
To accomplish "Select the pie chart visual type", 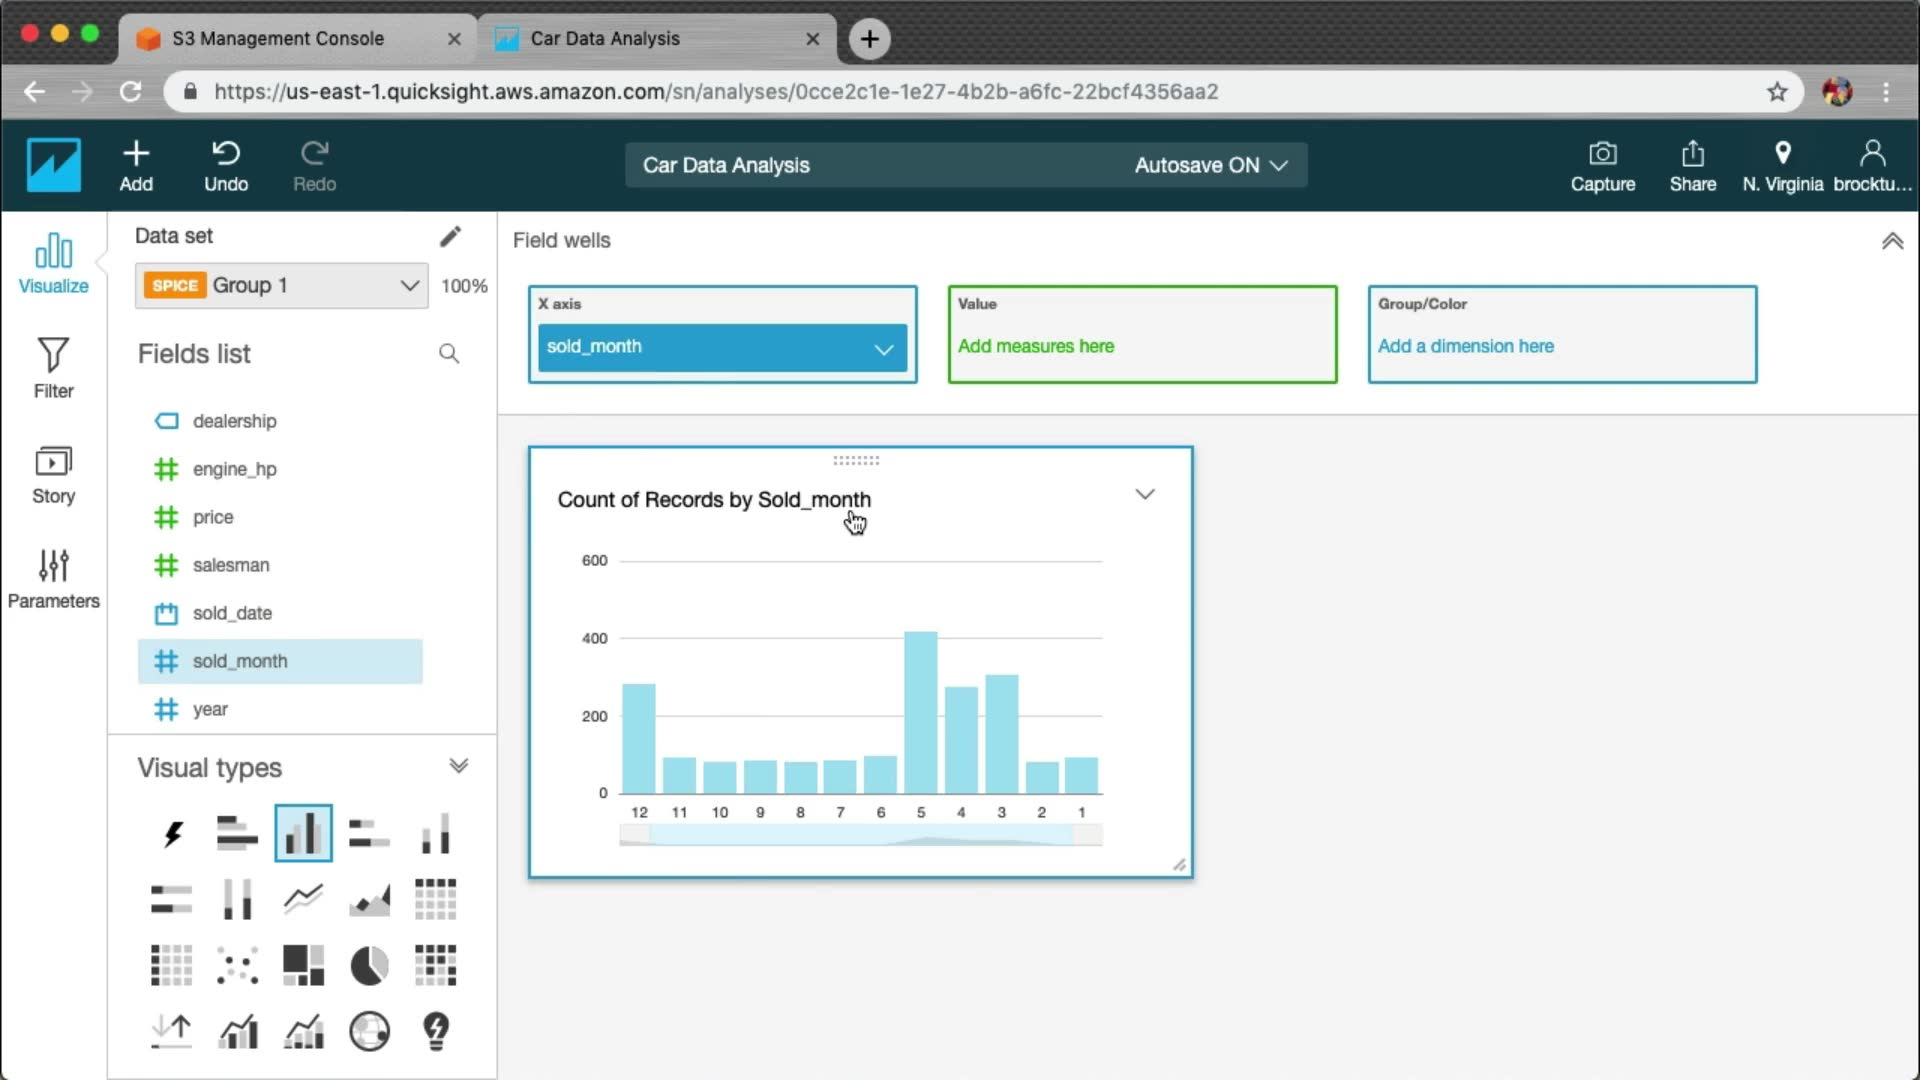I will [369, 966].
